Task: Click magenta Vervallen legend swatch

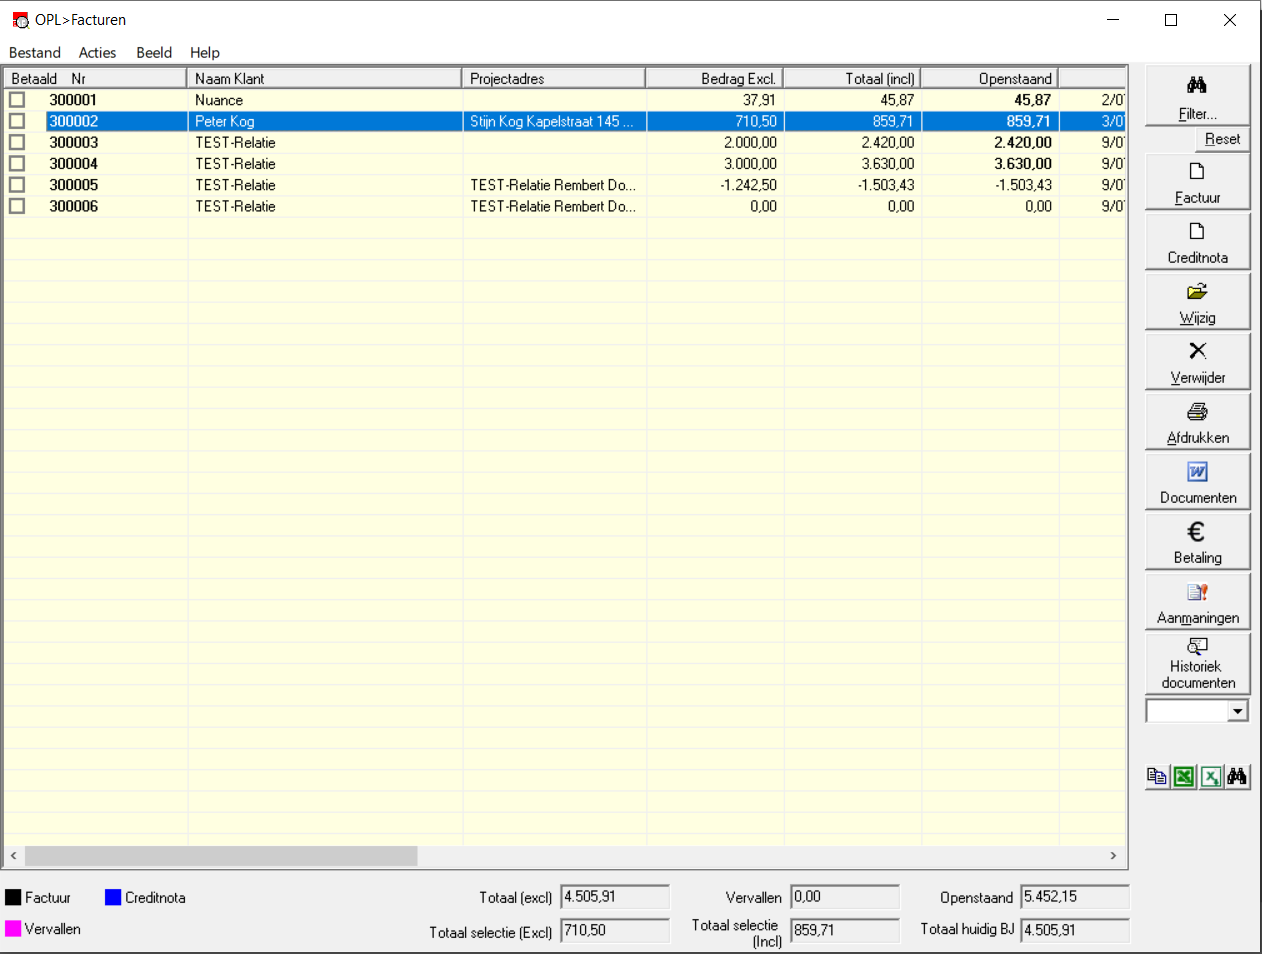Action: 13,929
